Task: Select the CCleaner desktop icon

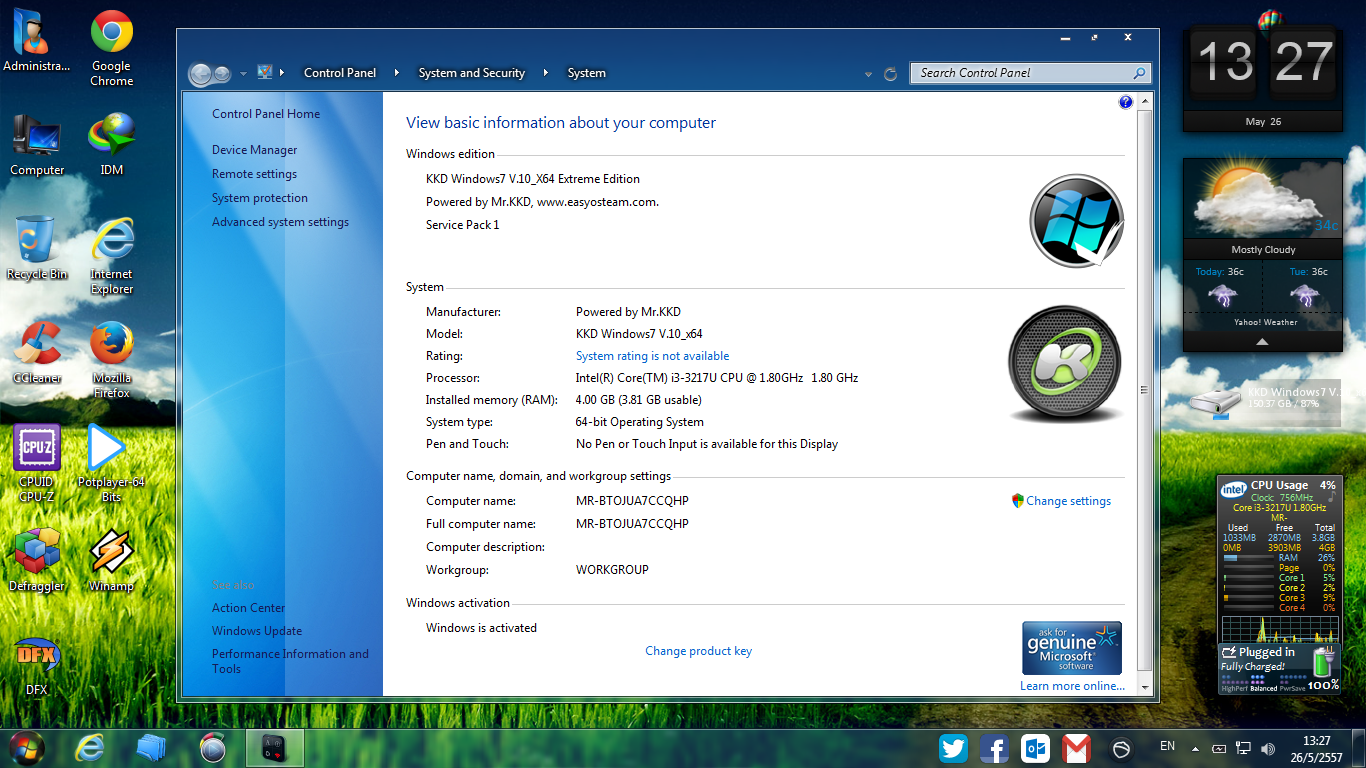Action: [x=37, y=353]
